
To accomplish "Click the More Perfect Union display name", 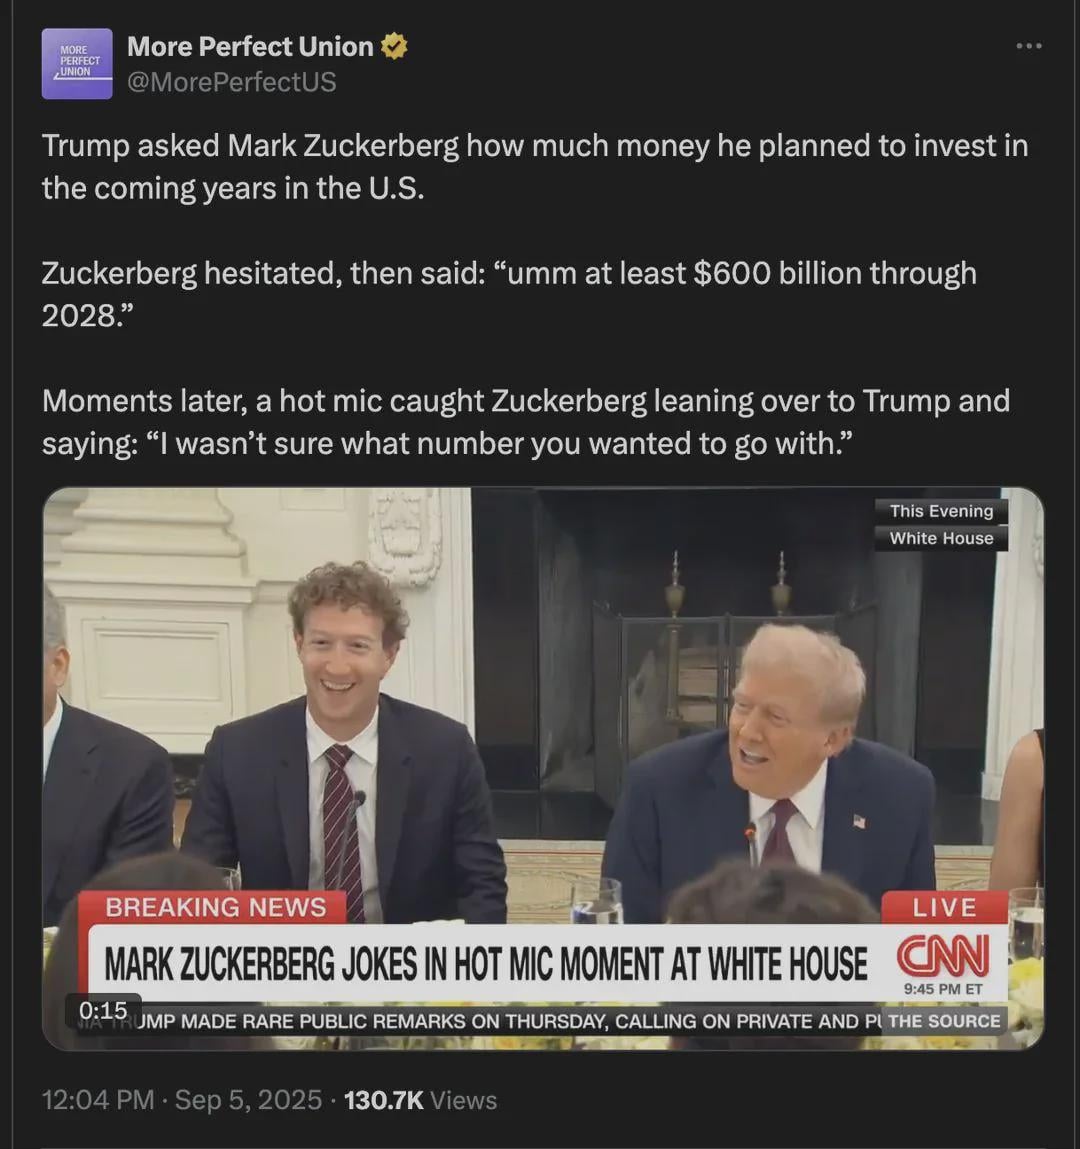I will pyautogui.click(x=250, y=46).
